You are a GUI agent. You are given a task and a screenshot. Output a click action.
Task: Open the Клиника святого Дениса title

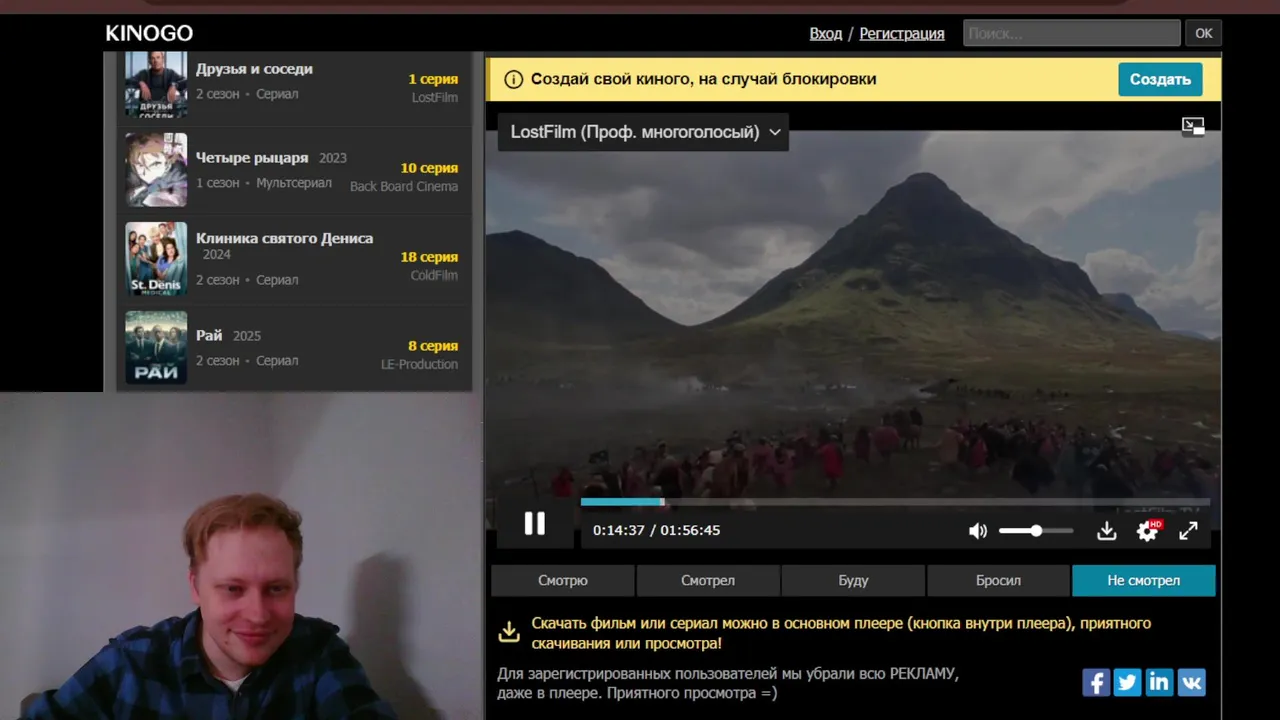[x=284, y=238]
